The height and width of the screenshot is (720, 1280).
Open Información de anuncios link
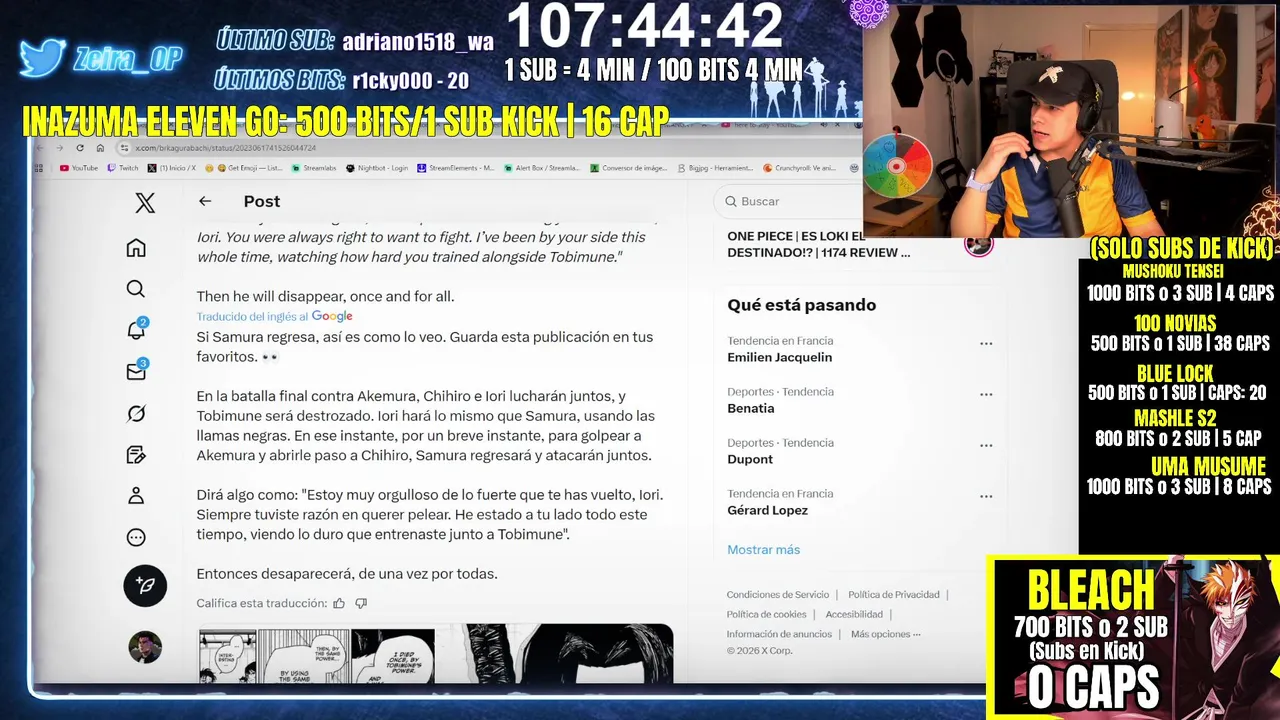[x=779, y=634]
